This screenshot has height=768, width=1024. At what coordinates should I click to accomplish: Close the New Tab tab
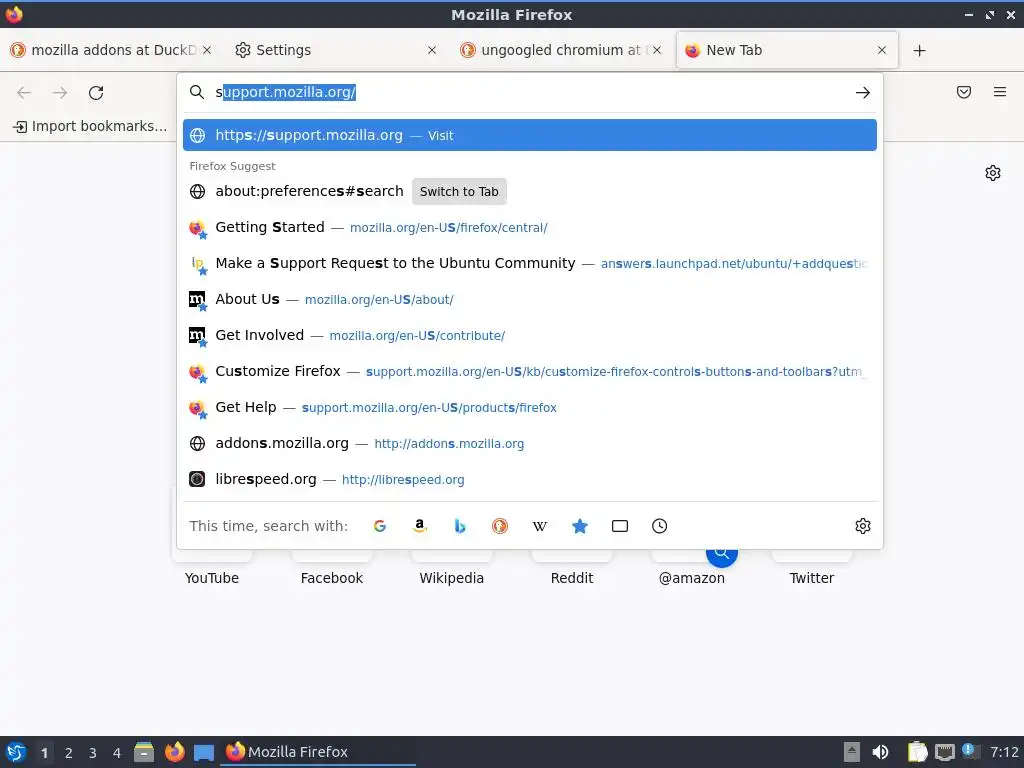(x=882, y=50)
